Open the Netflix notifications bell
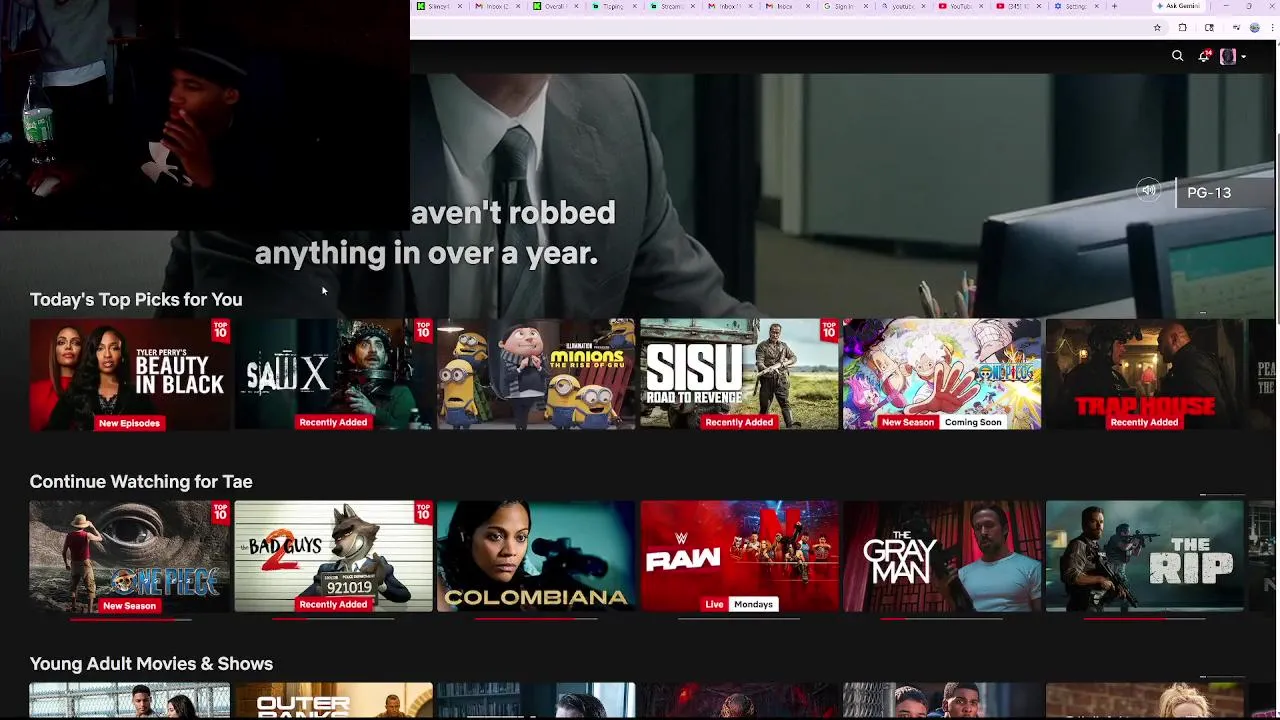1280x720 pixels. pyautogui.click(x=1204, y=56)
